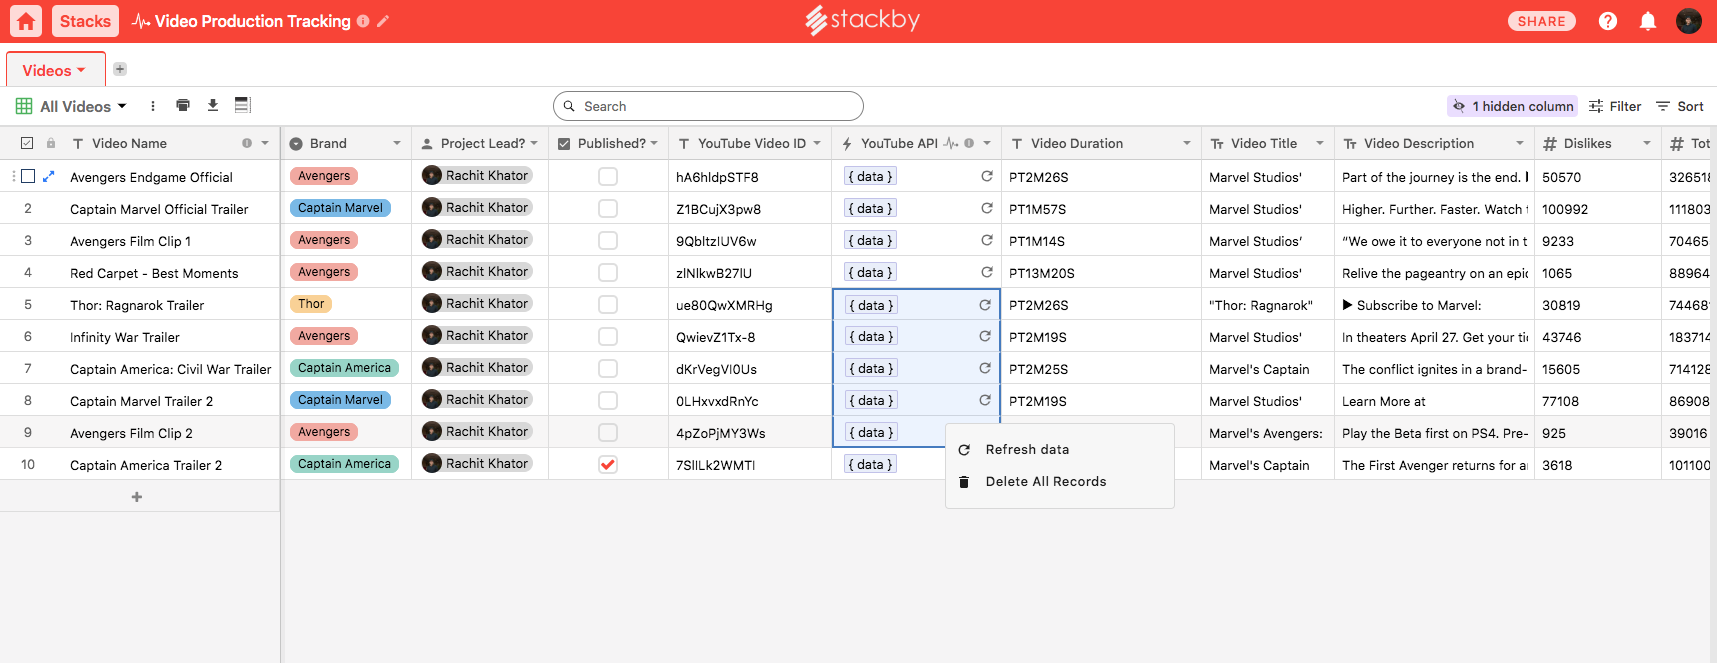This screenshot has width=1717, height=663.
Task: Check Published for Thor: Ragnarok Trailer
Action: coord(608,304)
